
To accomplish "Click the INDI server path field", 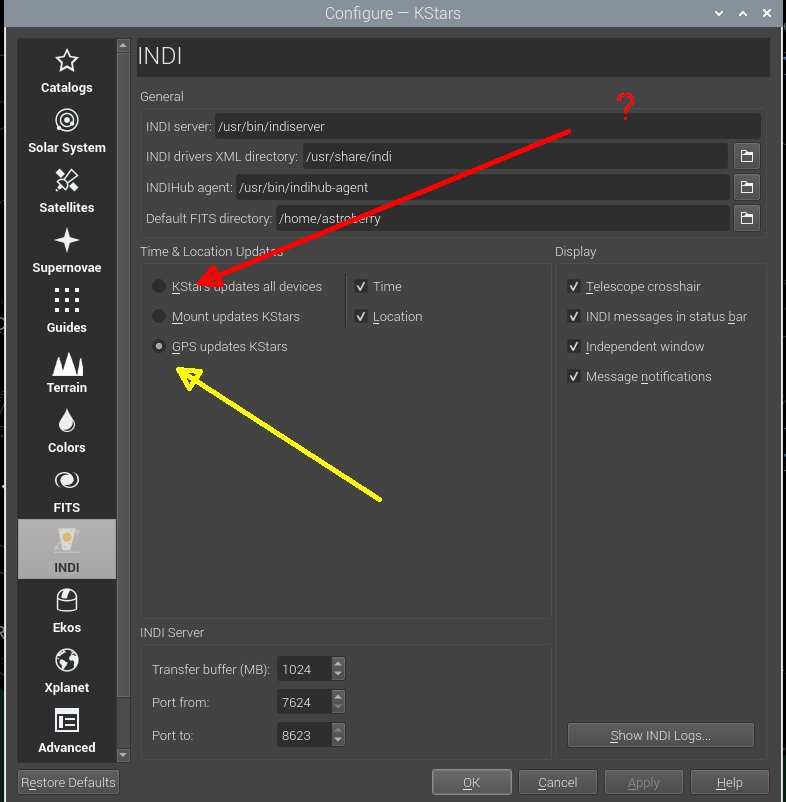I will 487,126.
